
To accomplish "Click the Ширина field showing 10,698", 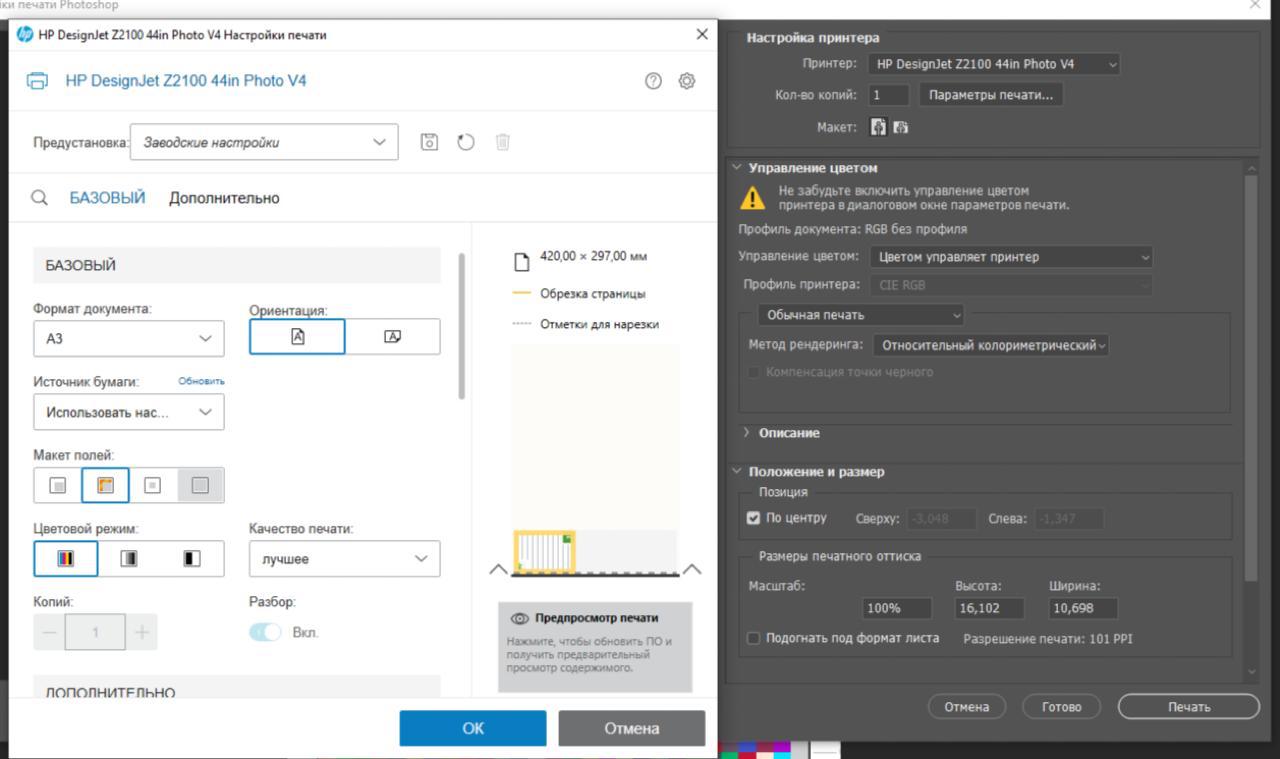I will pyautogui.click(x=1083, y=608).
